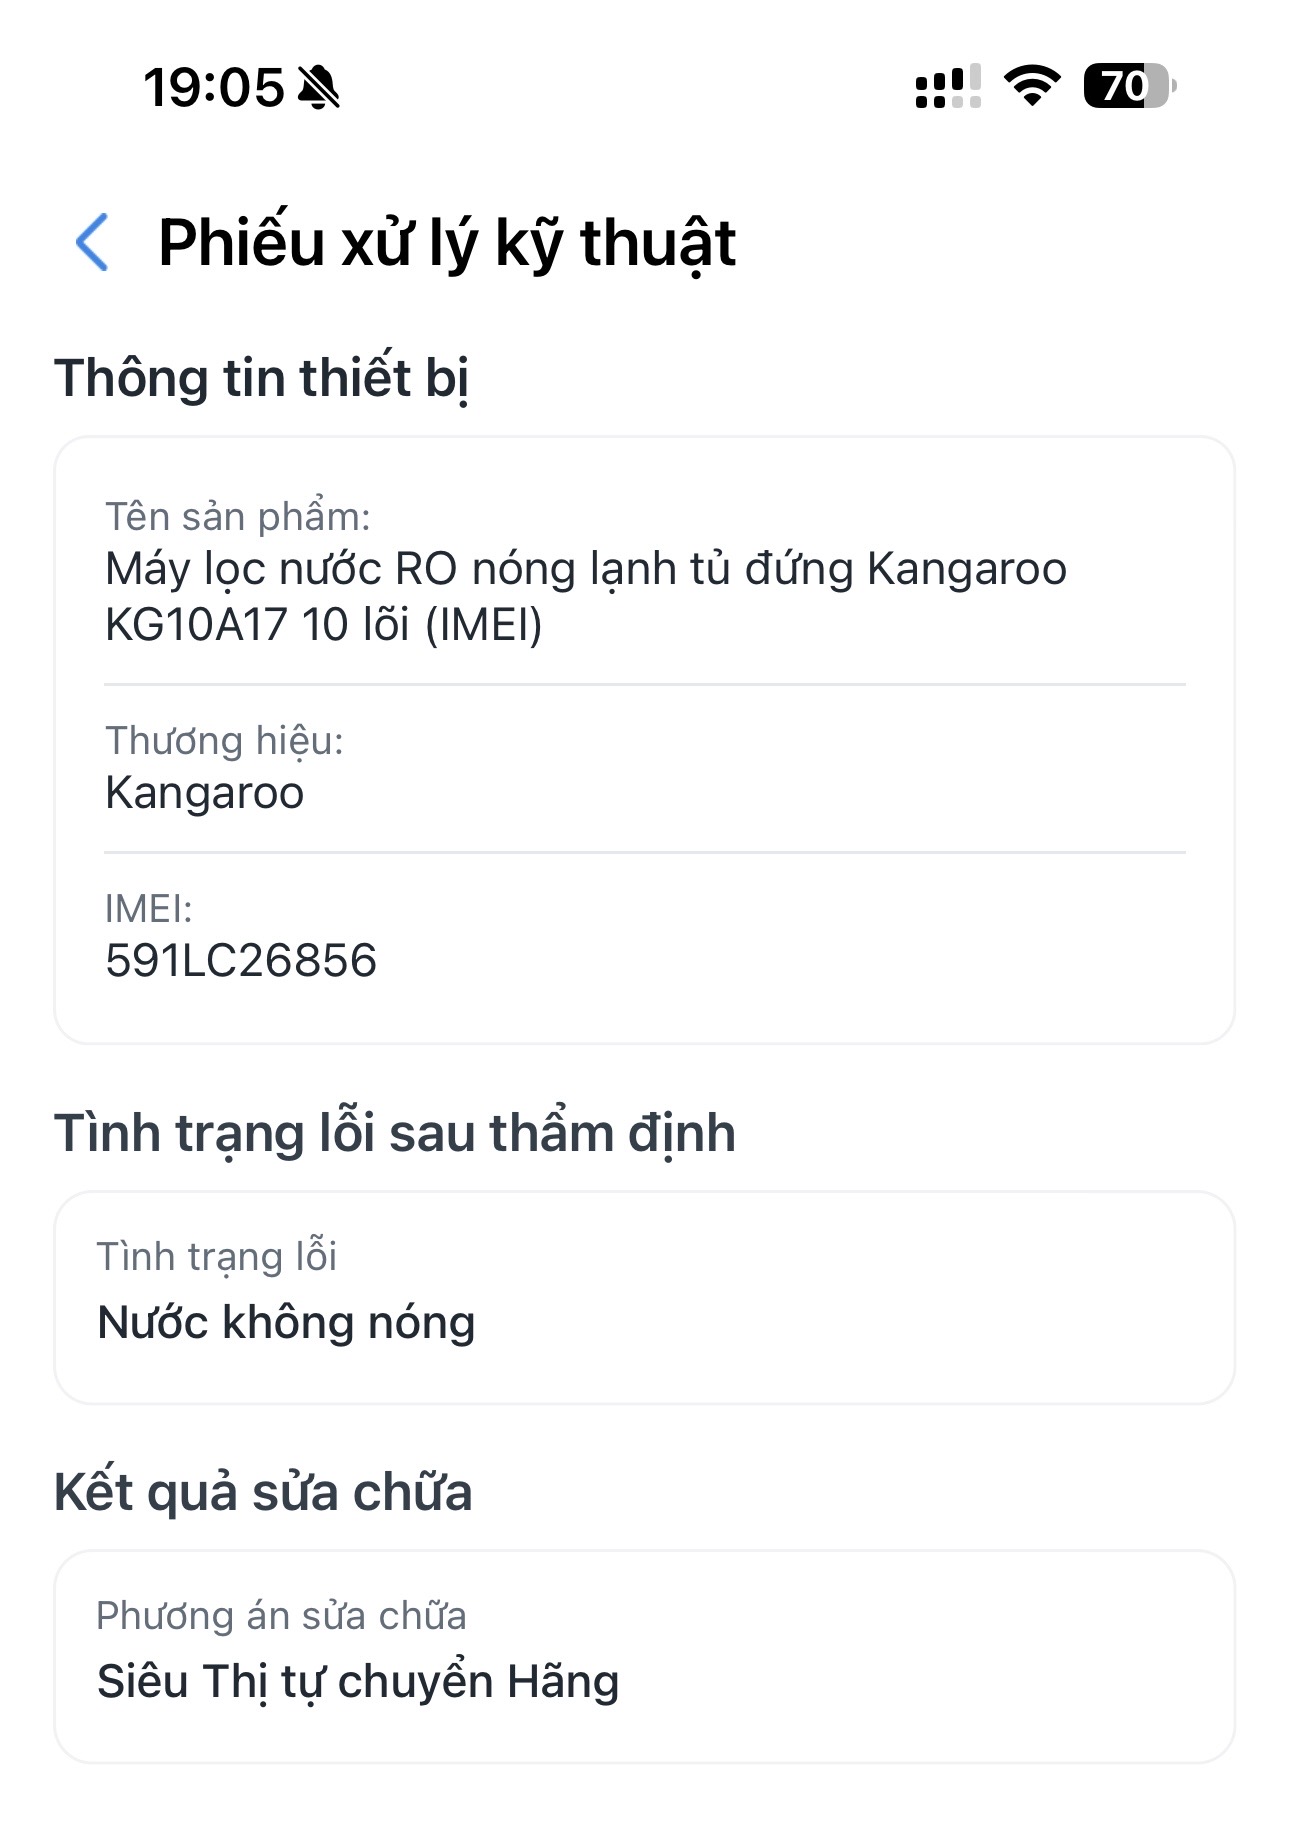Tap the 'Tình trạng lỗi sau thẩm định' heading
This screenshot has width=1290, height=1830.
[395, 1133]
